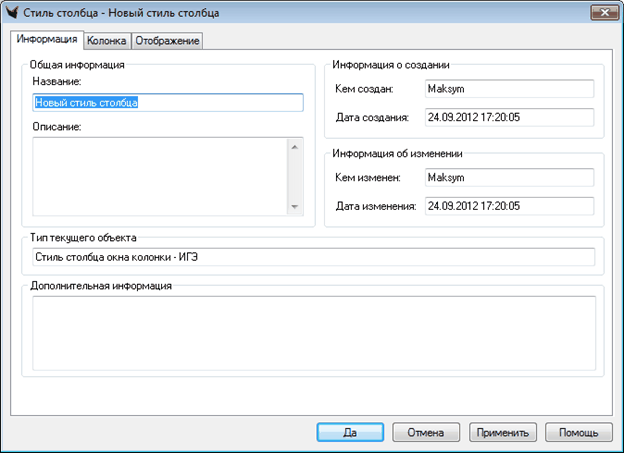Screen dimensions: 624x453
Task: Open help via the Помощь button
Action: pyautogui.click(x=578, y=432)
